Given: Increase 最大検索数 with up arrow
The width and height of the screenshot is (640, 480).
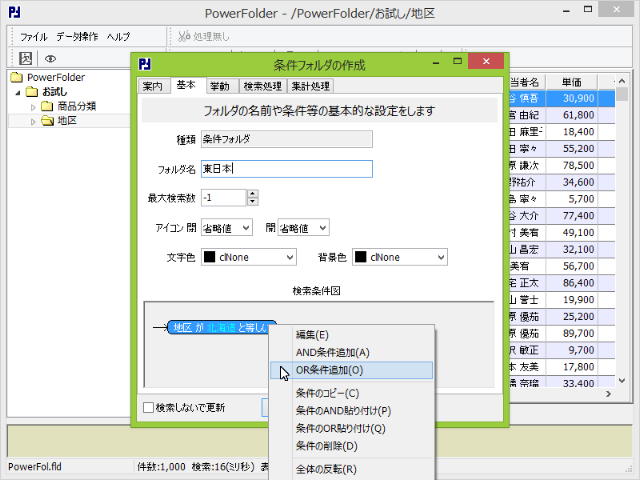Looking at the screenshot, I should pyautogui.click(x=253, y=194).
